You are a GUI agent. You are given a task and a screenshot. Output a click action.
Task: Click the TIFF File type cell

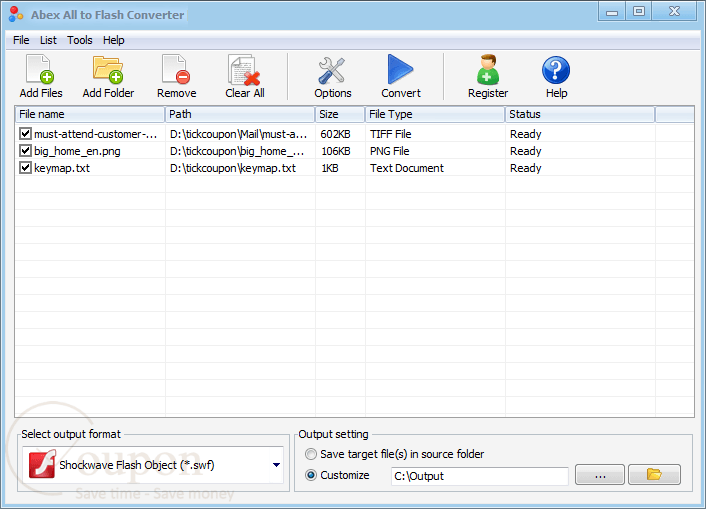point(390,134)
